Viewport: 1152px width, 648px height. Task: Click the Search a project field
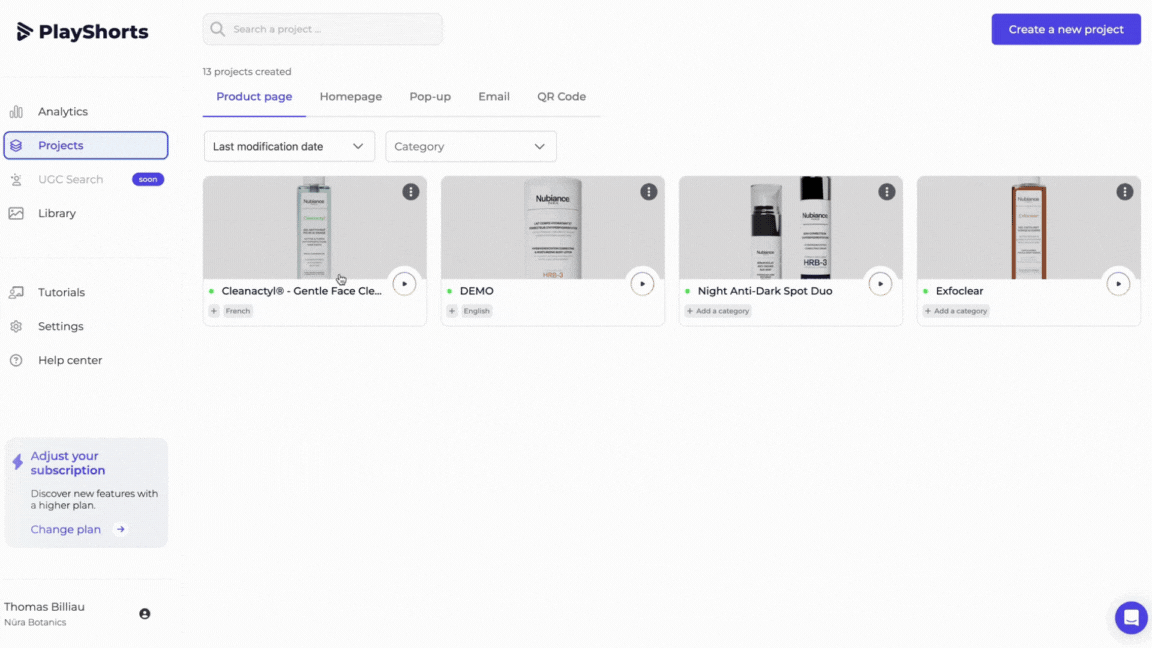point(323,29)
